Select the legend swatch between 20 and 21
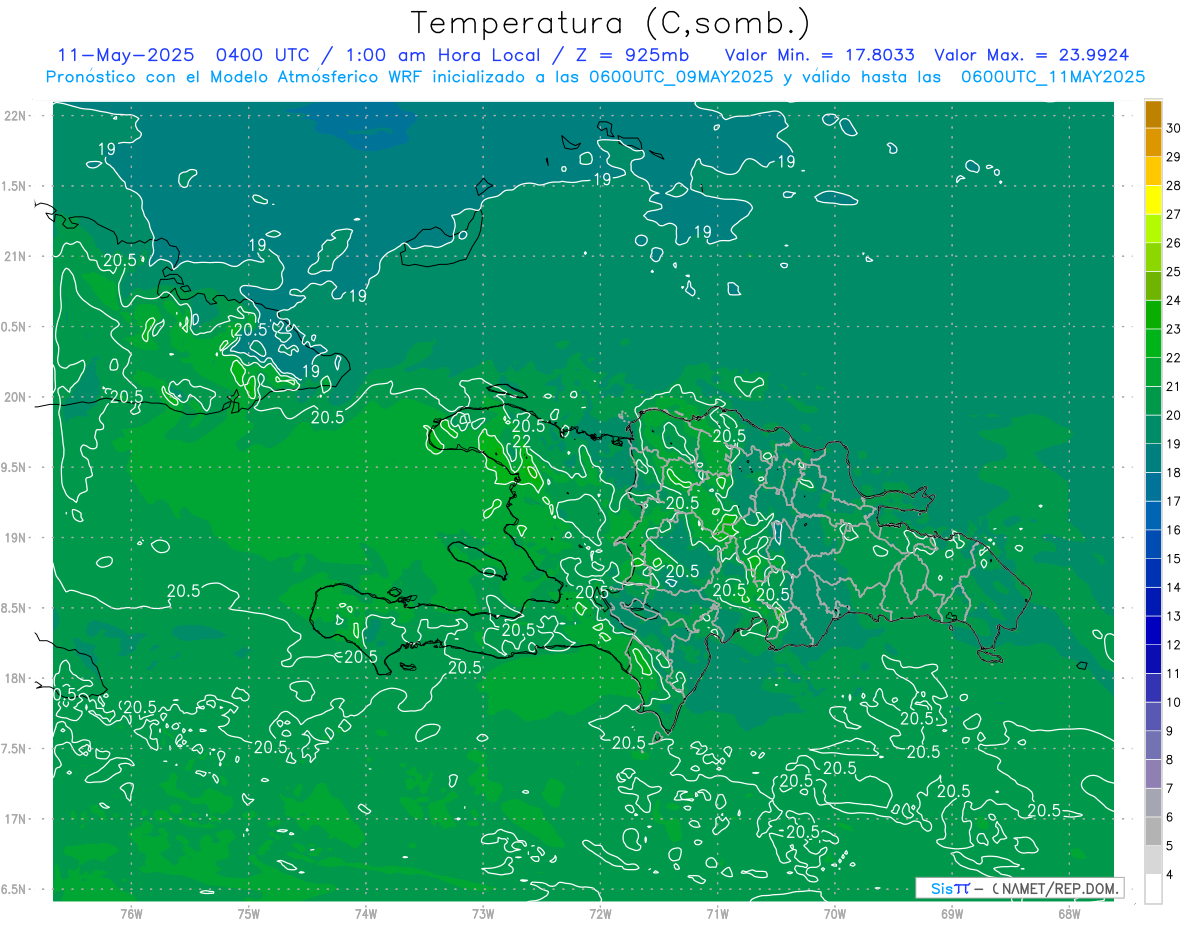1200x927 pixels. [x=1153, y=401]
